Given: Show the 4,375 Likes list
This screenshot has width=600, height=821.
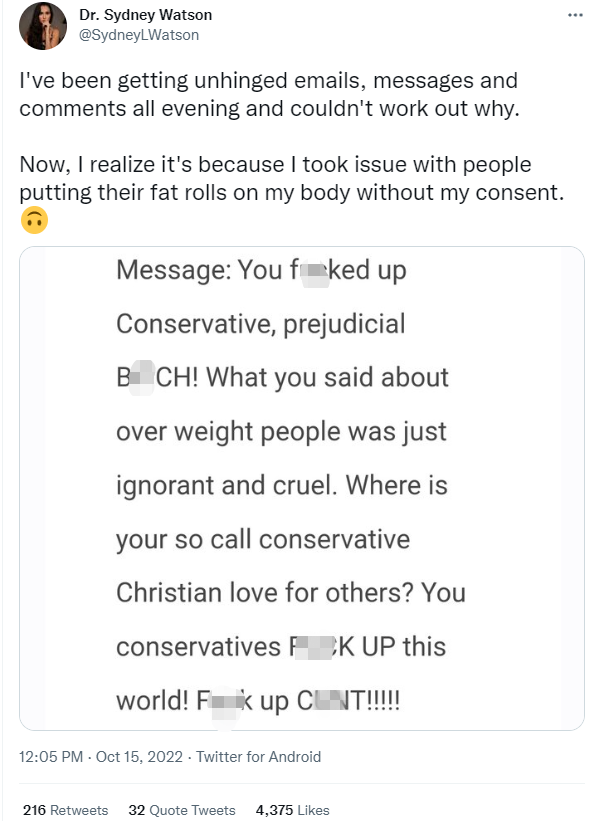Looking at the screenshot, I should 292,810.
